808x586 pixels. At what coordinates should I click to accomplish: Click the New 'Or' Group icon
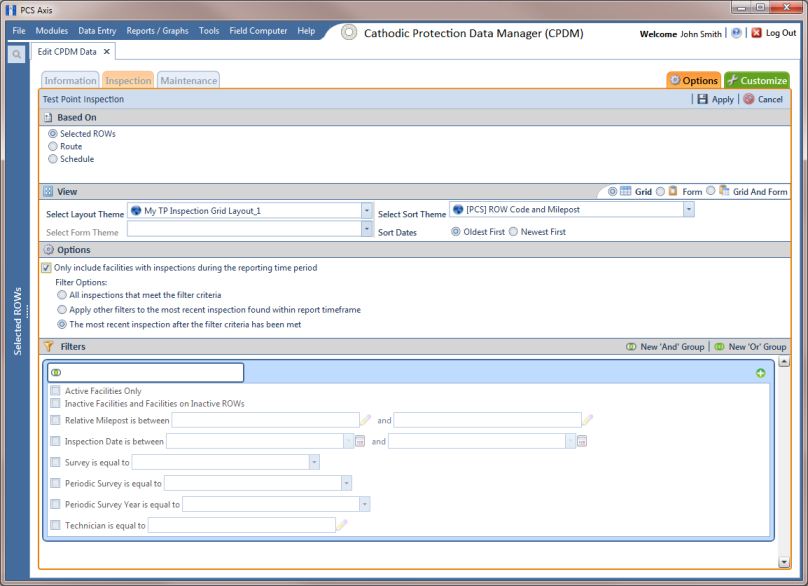tap(719, 347)
